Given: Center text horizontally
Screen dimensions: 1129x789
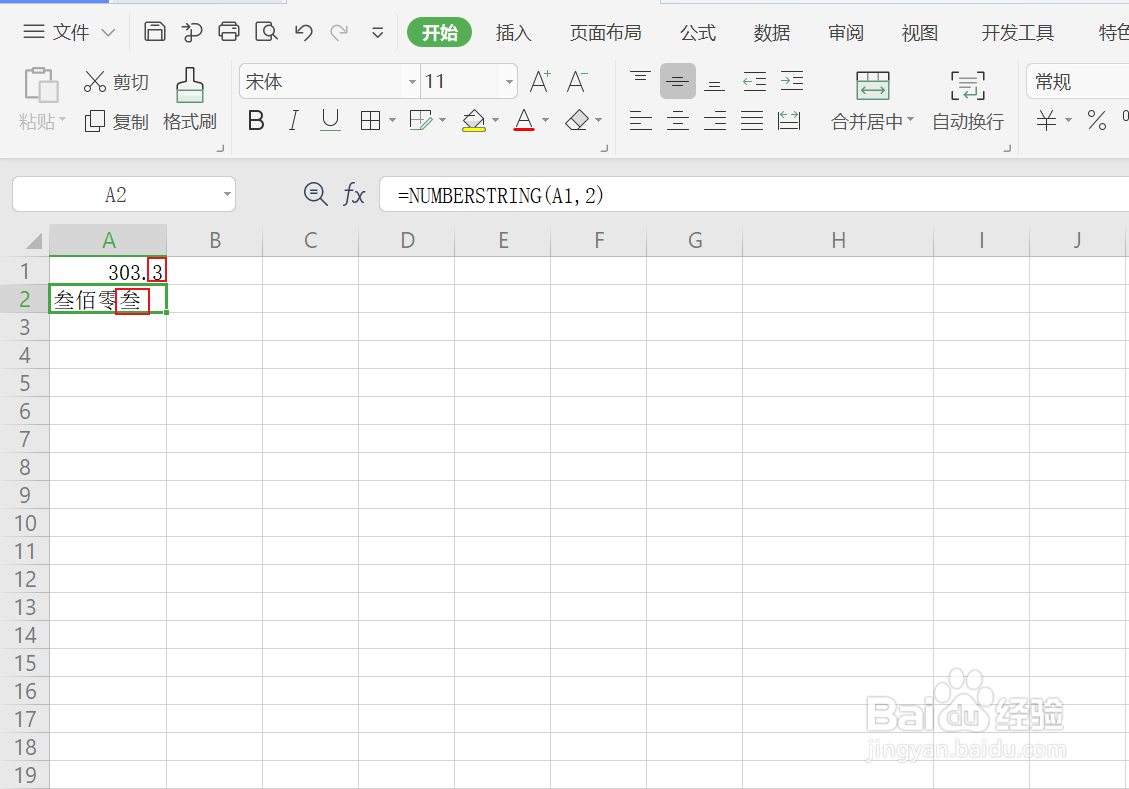Looking at the screenshot, I should [678, 120].
